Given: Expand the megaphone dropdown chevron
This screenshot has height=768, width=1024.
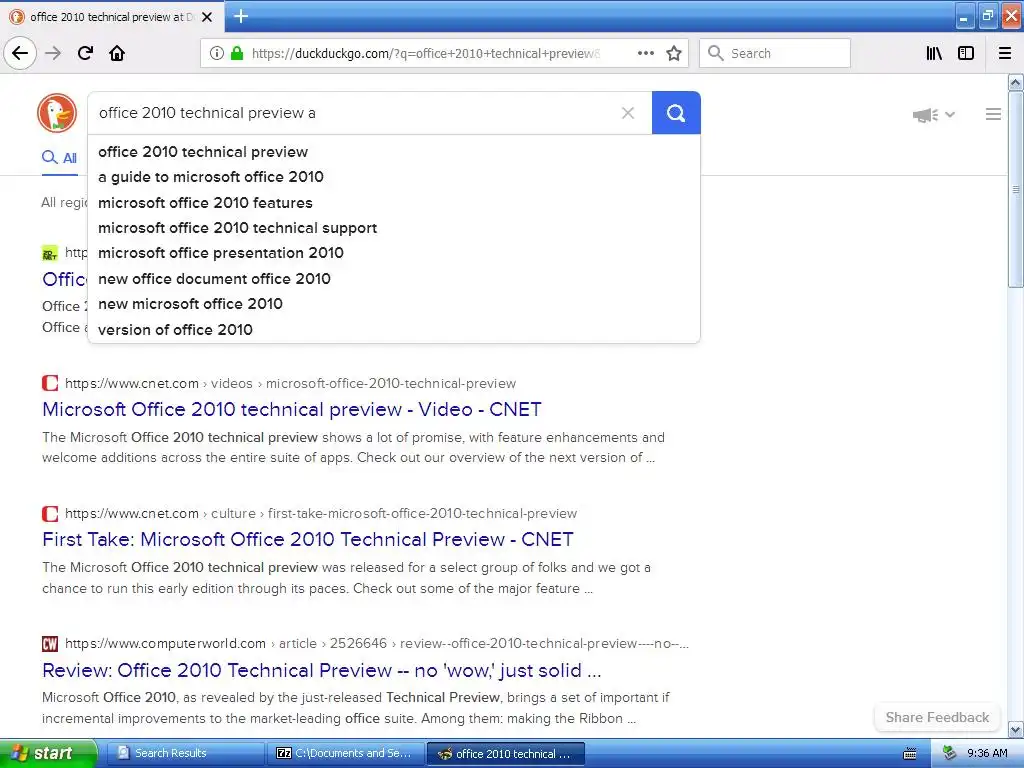Looking at the screenshot, I should [x=950, y=115].
